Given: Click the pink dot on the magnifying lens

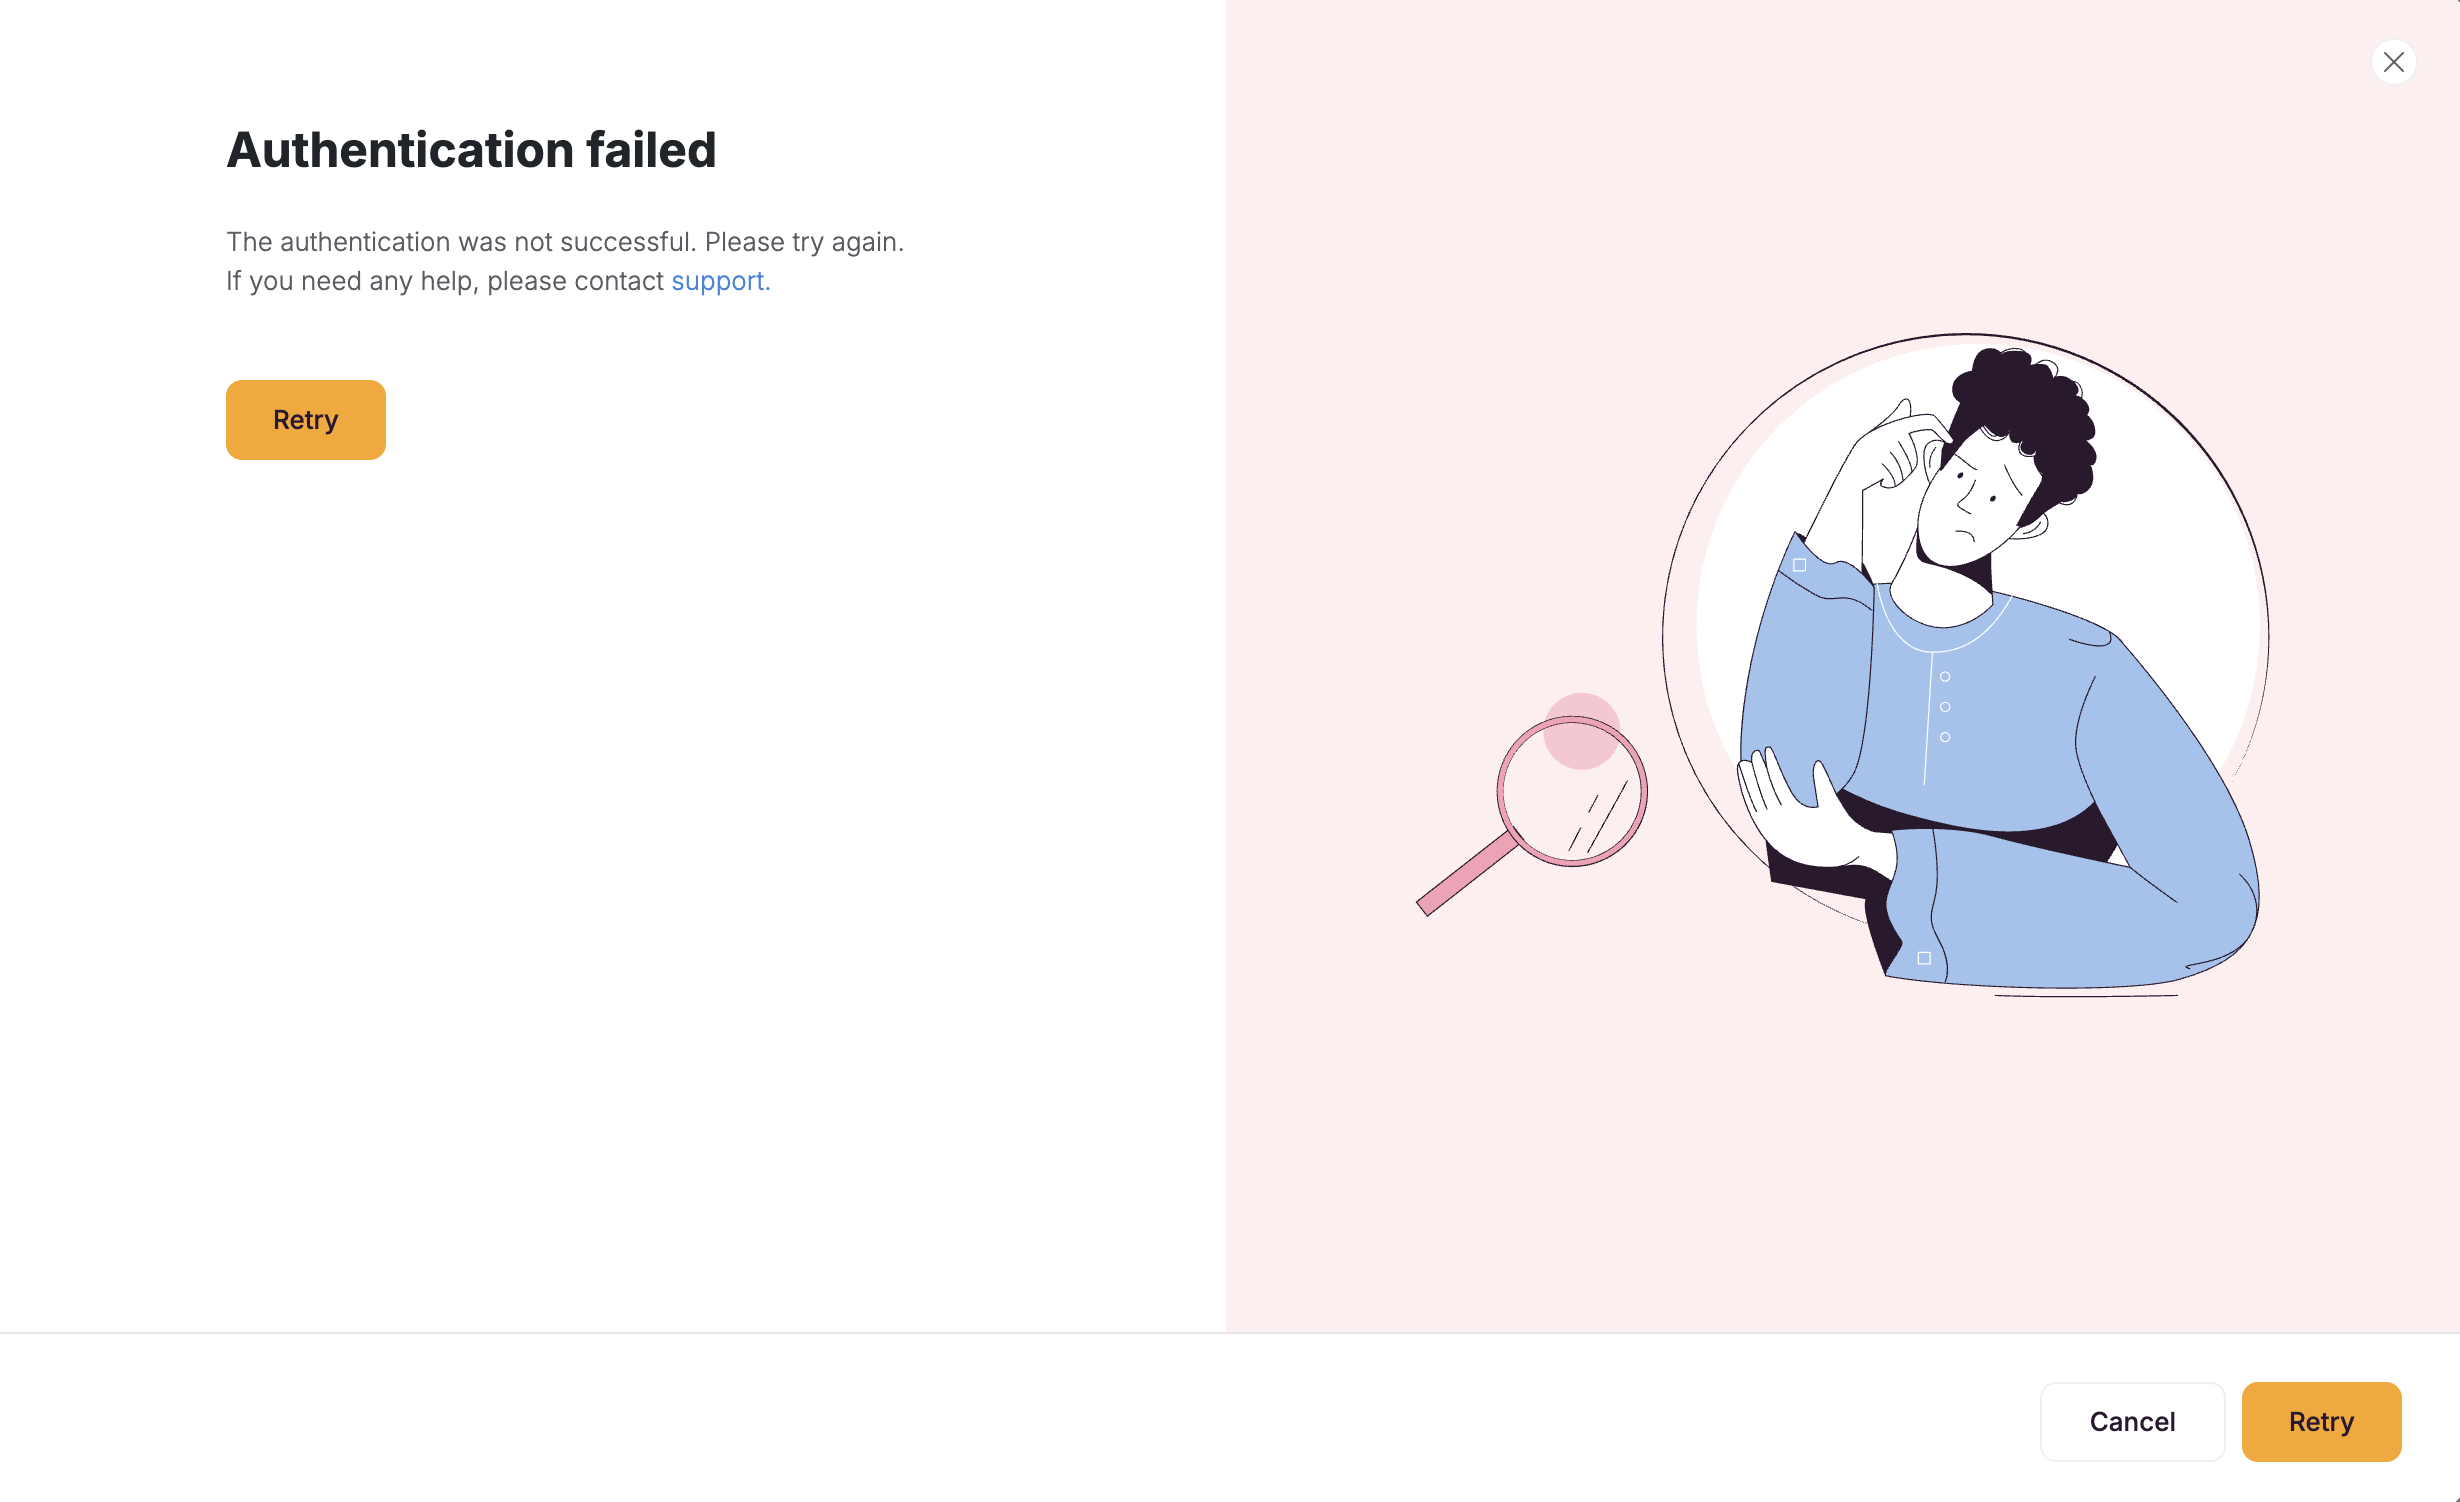Looking at the screenshot, I should point(1581,731).
